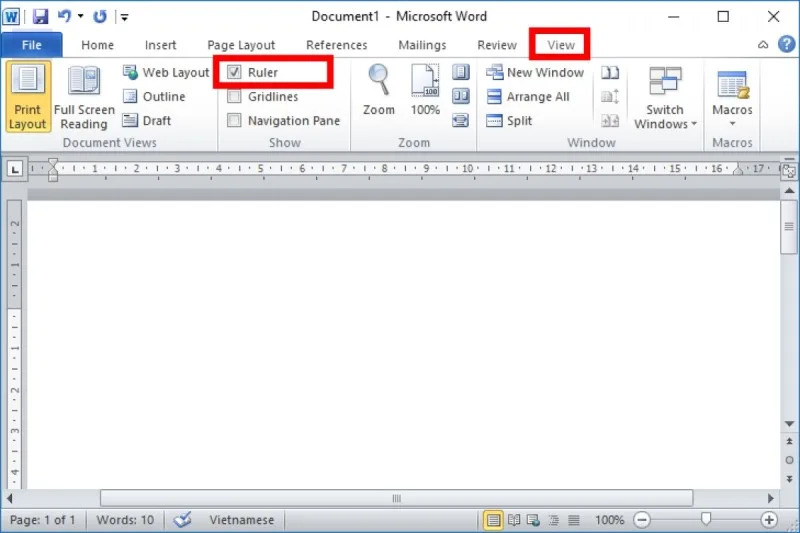The height and width of the screenshot is (533, 800).
Task: Set zoom to 100% using ribbon button
Action: coord(425,89)
